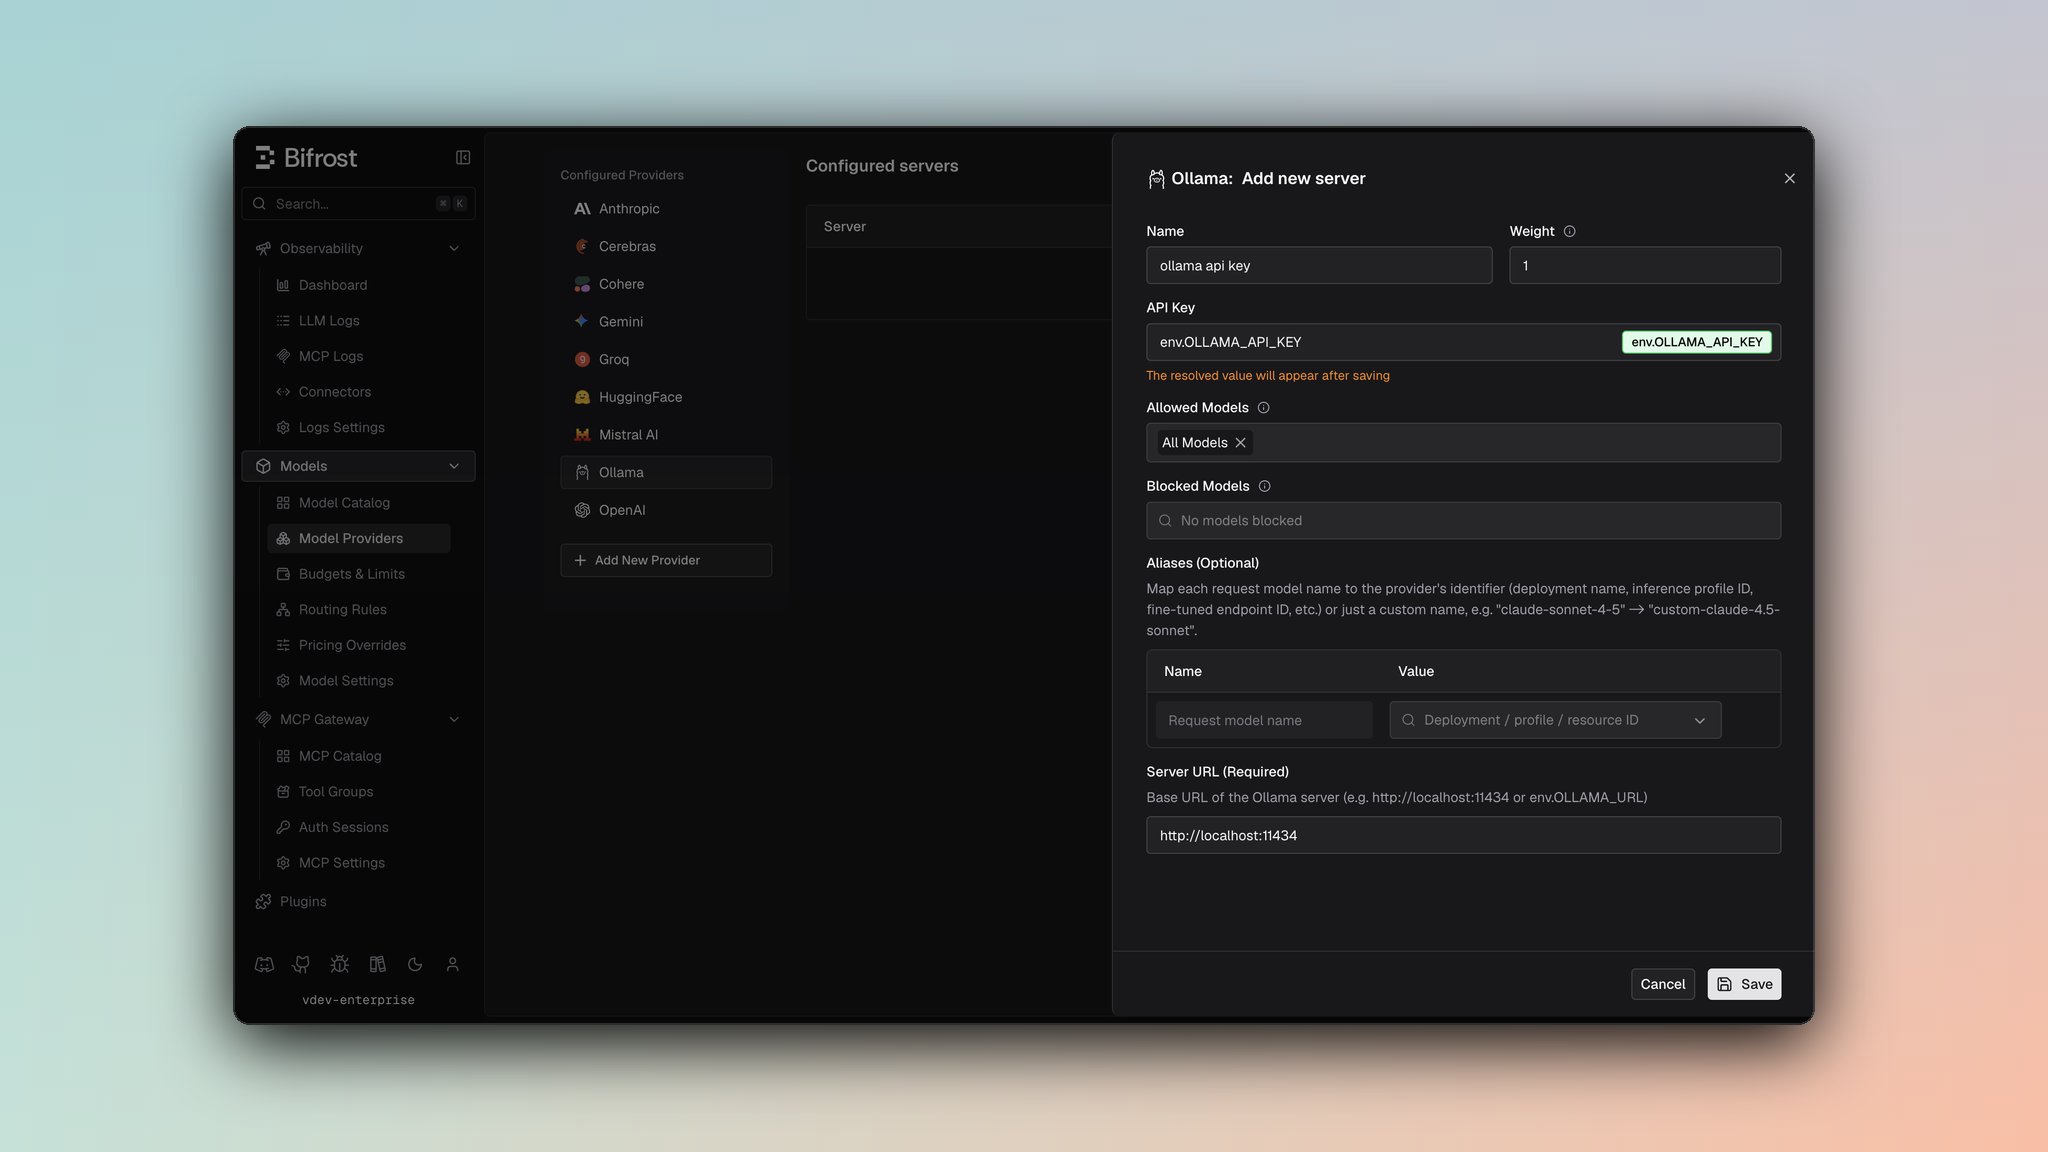This screenshot has height=1152, width=2048.
Task: Click the Weight input field
Action: tap(1644, 265)
